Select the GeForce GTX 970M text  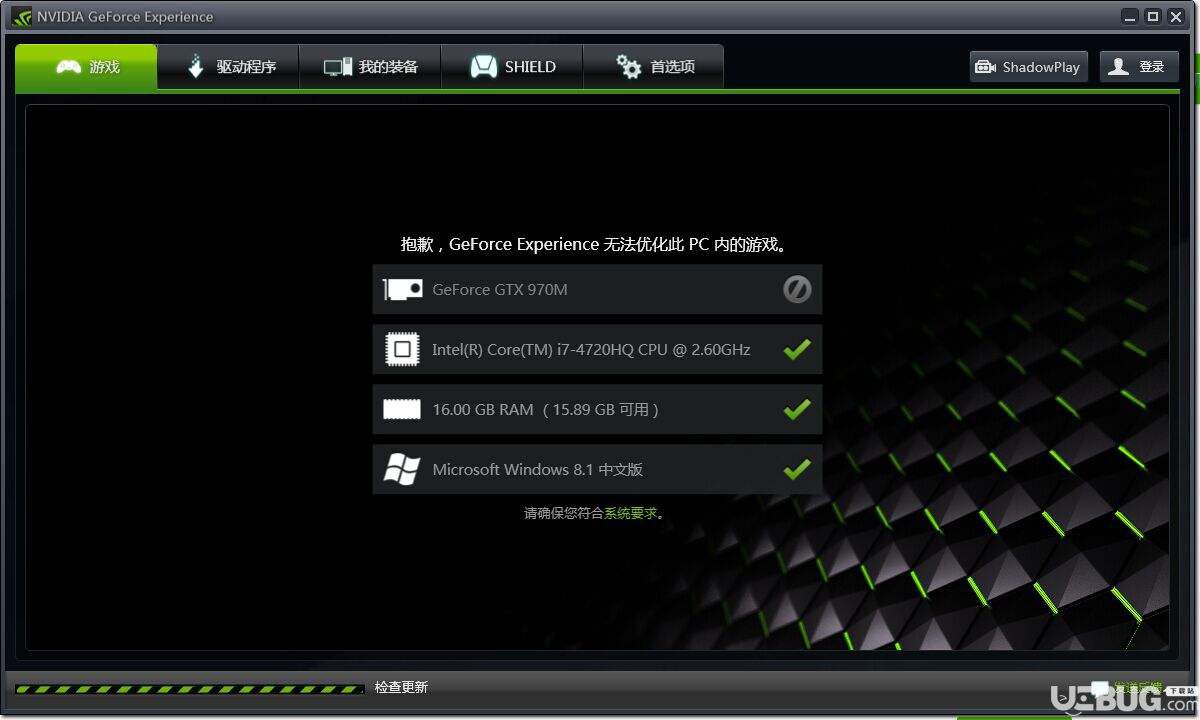[x=500, y=289]
